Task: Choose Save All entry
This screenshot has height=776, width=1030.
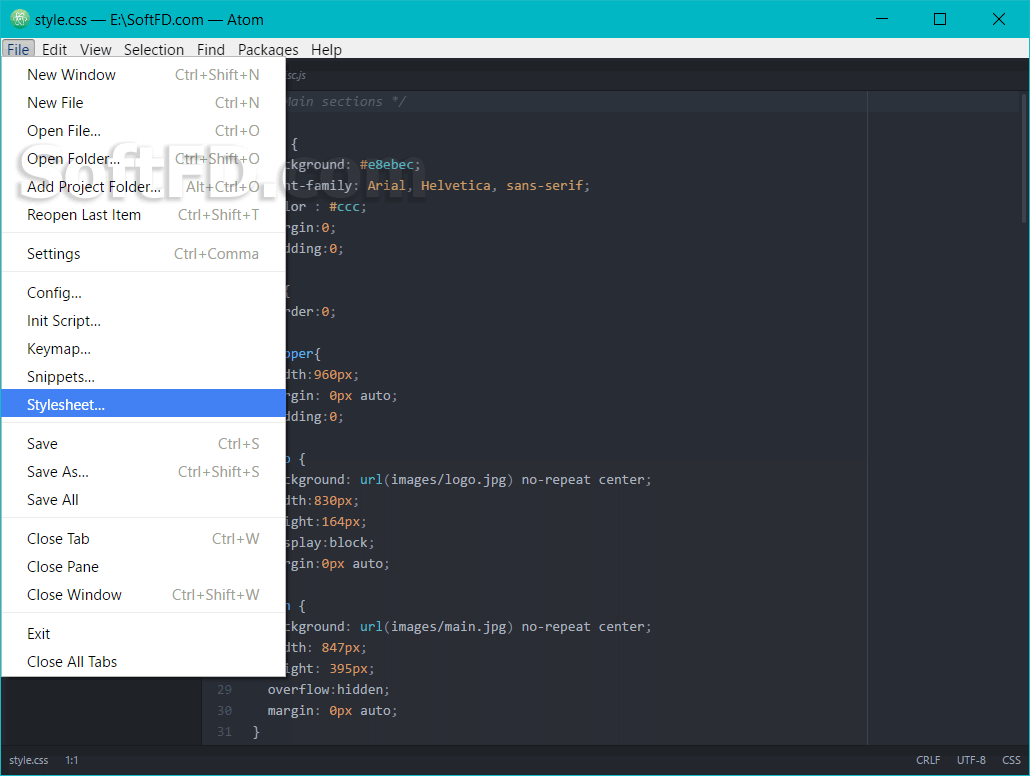Action: click(x=143, y=500)
